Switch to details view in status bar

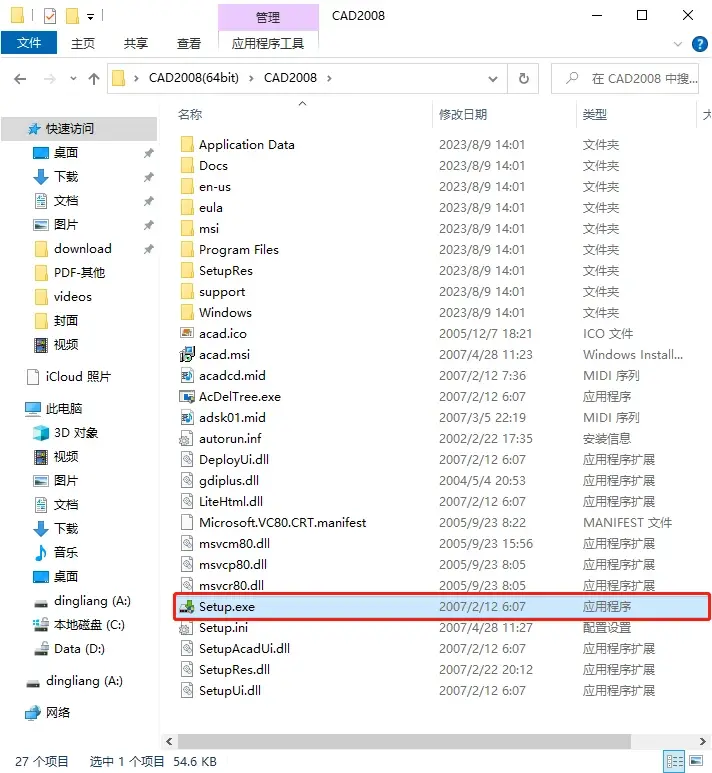pyautogui.click(x=674, y=761)
